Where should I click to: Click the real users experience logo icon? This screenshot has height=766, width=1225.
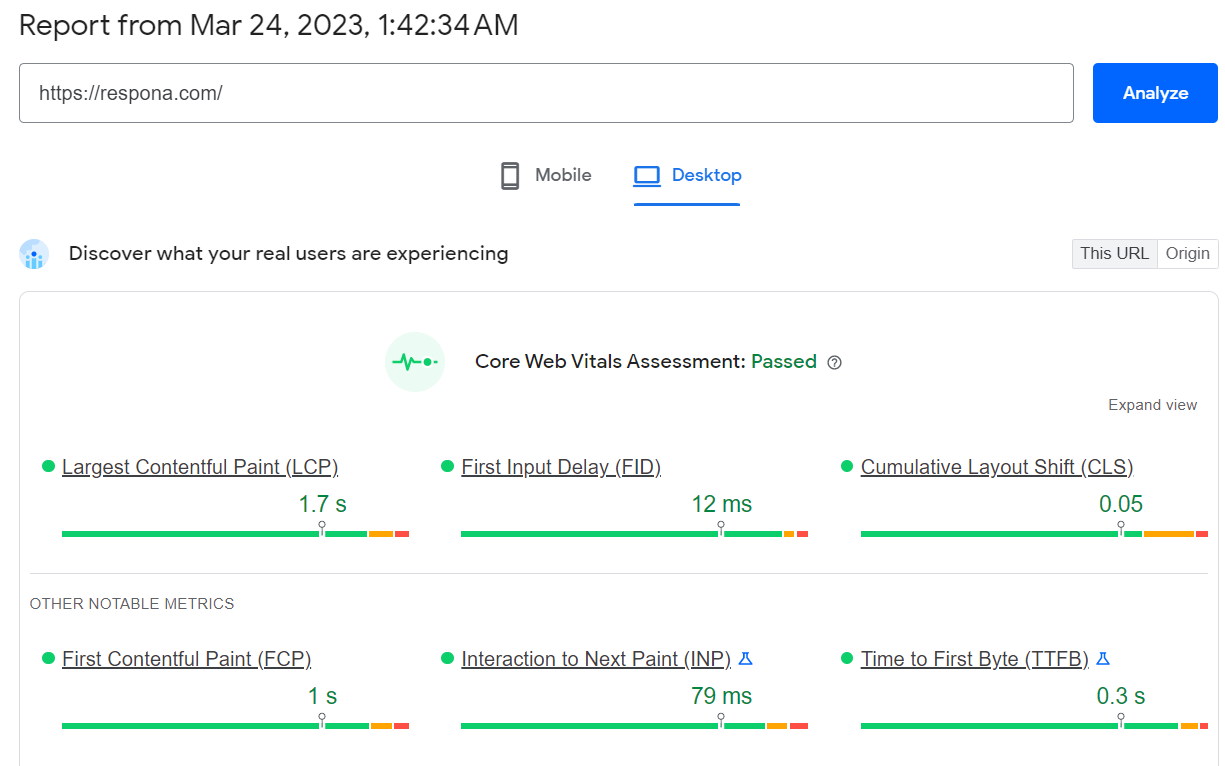click(34, 254)
